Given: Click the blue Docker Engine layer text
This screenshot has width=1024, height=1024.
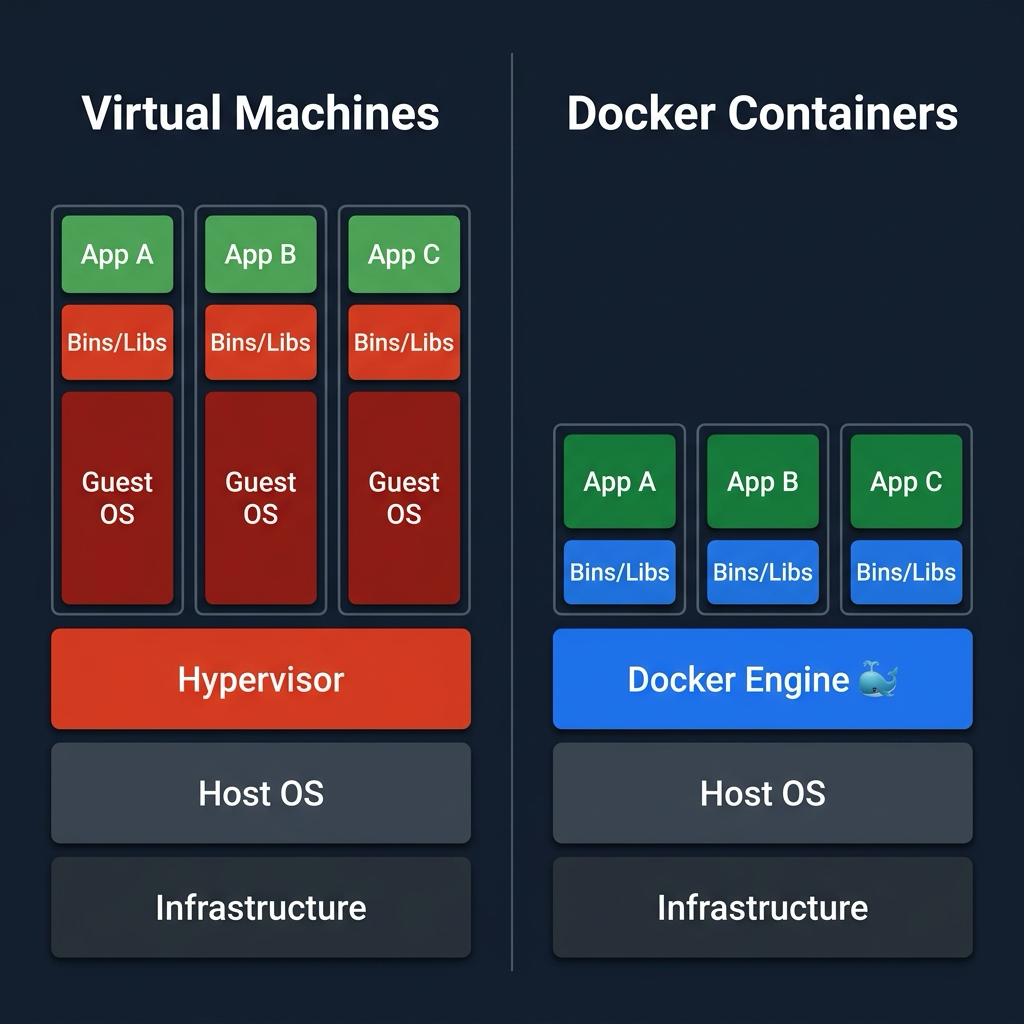Looking at the screenshot, I should pos(739,679).
